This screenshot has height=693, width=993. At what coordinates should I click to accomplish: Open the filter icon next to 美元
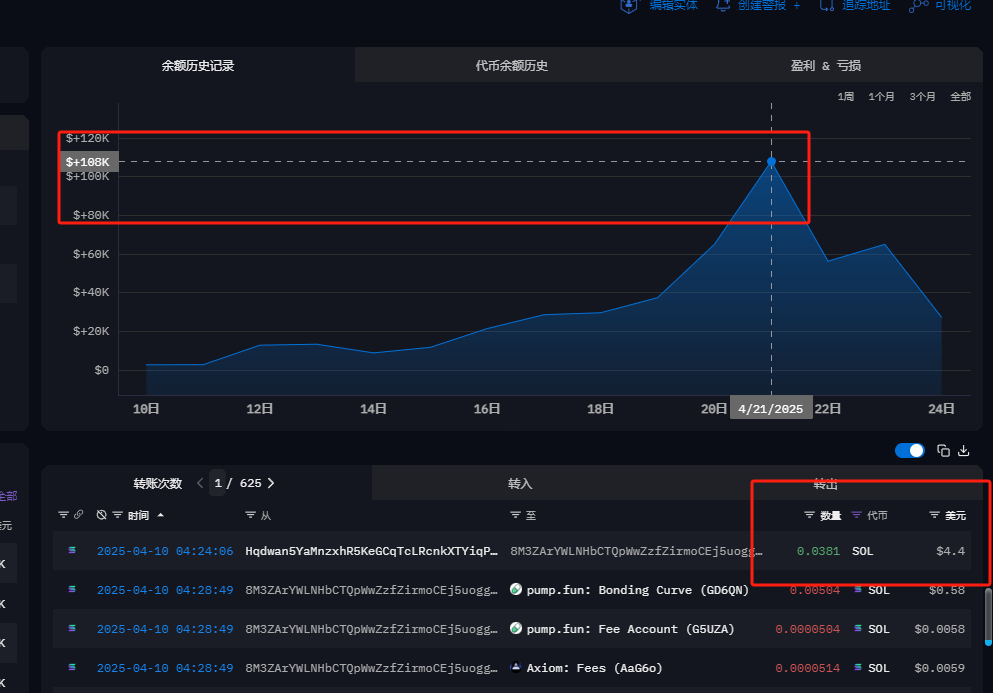934,515
